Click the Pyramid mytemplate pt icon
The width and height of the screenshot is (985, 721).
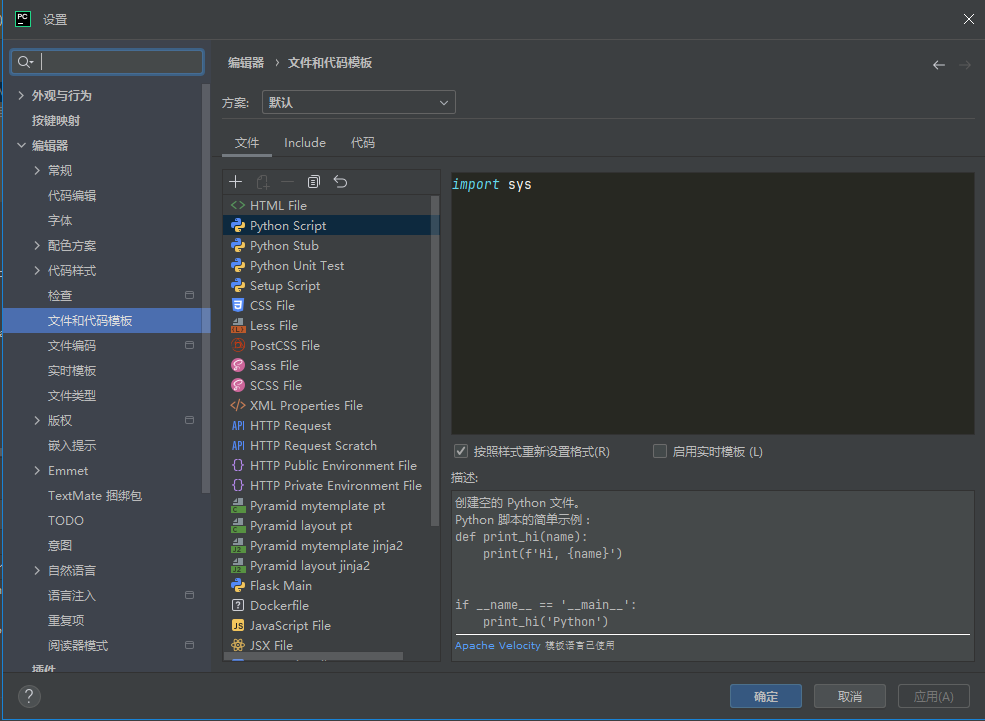[237, 506]
